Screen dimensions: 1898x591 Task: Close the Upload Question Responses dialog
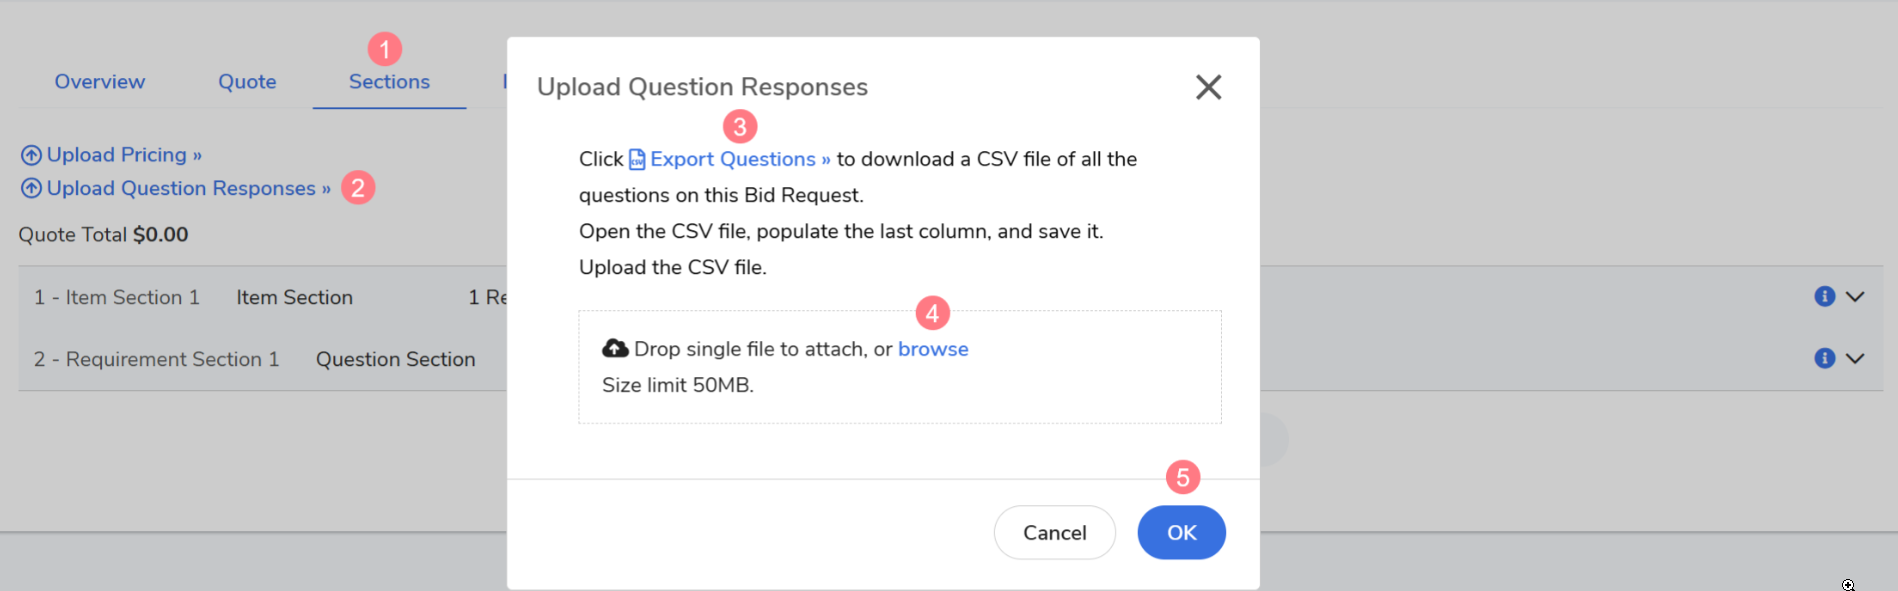point(1208,87)
